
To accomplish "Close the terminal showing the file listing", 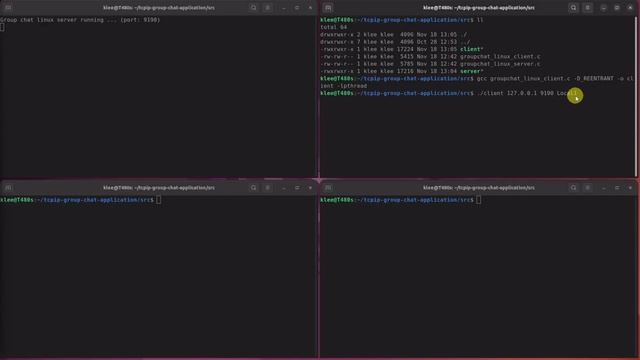I will coord(630,7).
